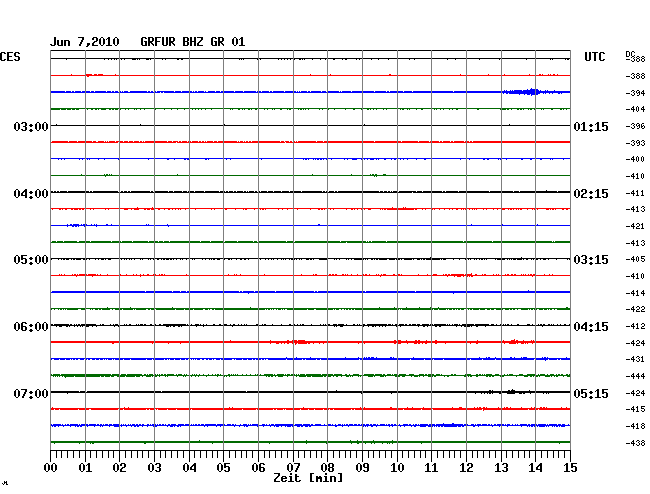Select the DC offset value -414
This screenshot has width=650, height=494.
(635, 293)
